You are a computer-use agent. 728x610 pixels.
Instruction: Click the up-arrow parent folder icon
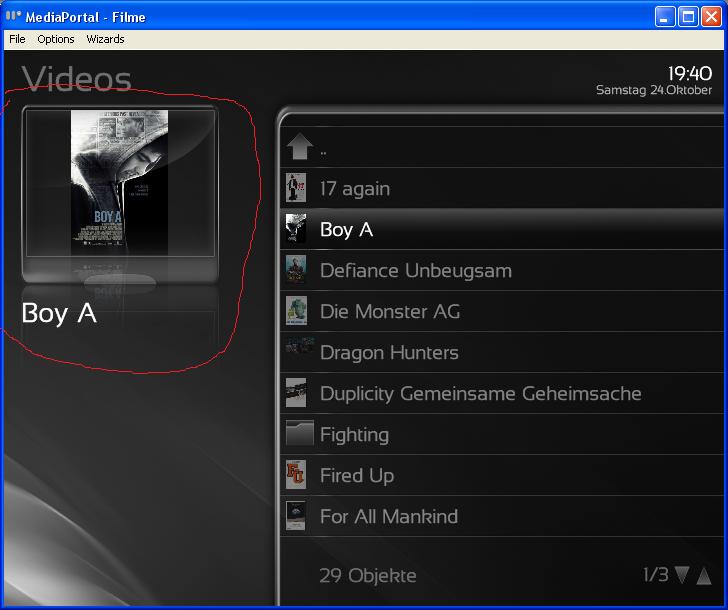point(299,148)
